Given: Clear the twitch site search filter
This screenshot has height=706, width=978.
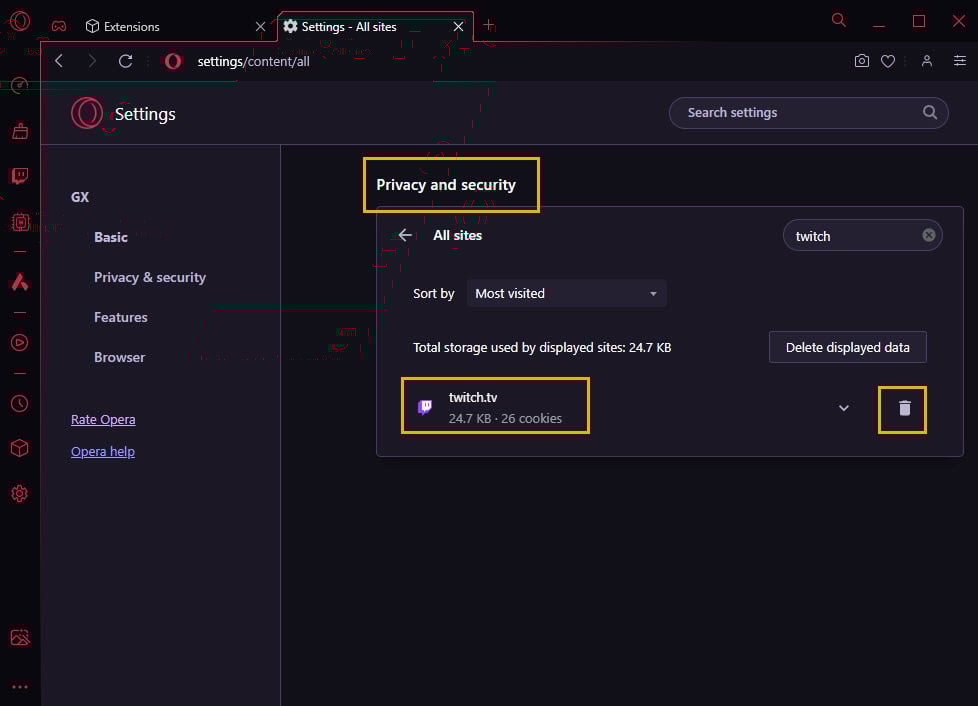Looking at the screenshot, I should click(929, 235).
